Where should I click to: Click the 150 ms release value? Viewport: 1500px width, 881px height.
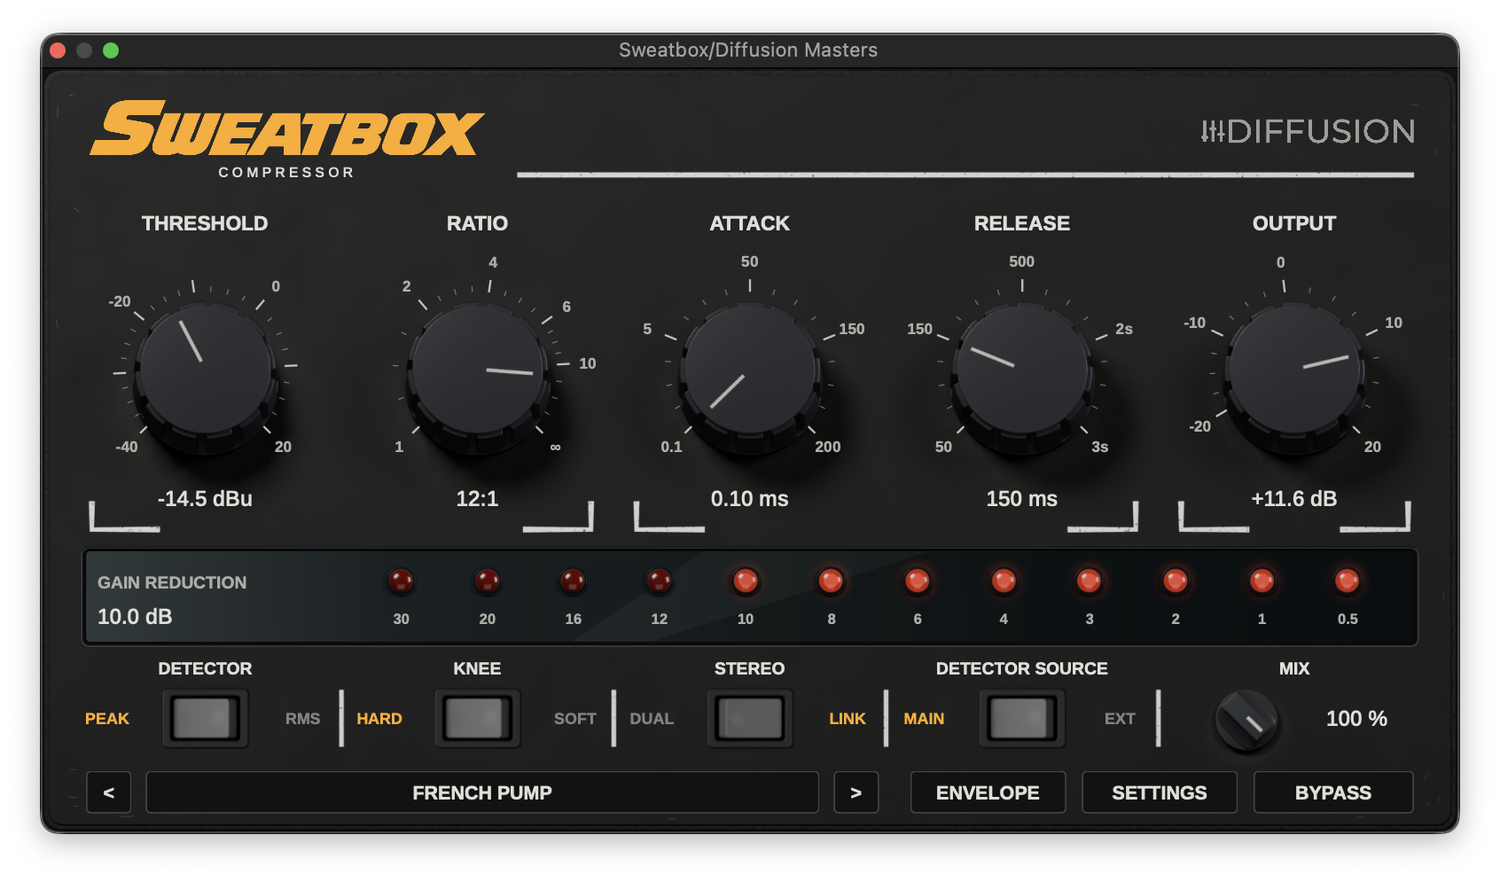point(1021,498)
